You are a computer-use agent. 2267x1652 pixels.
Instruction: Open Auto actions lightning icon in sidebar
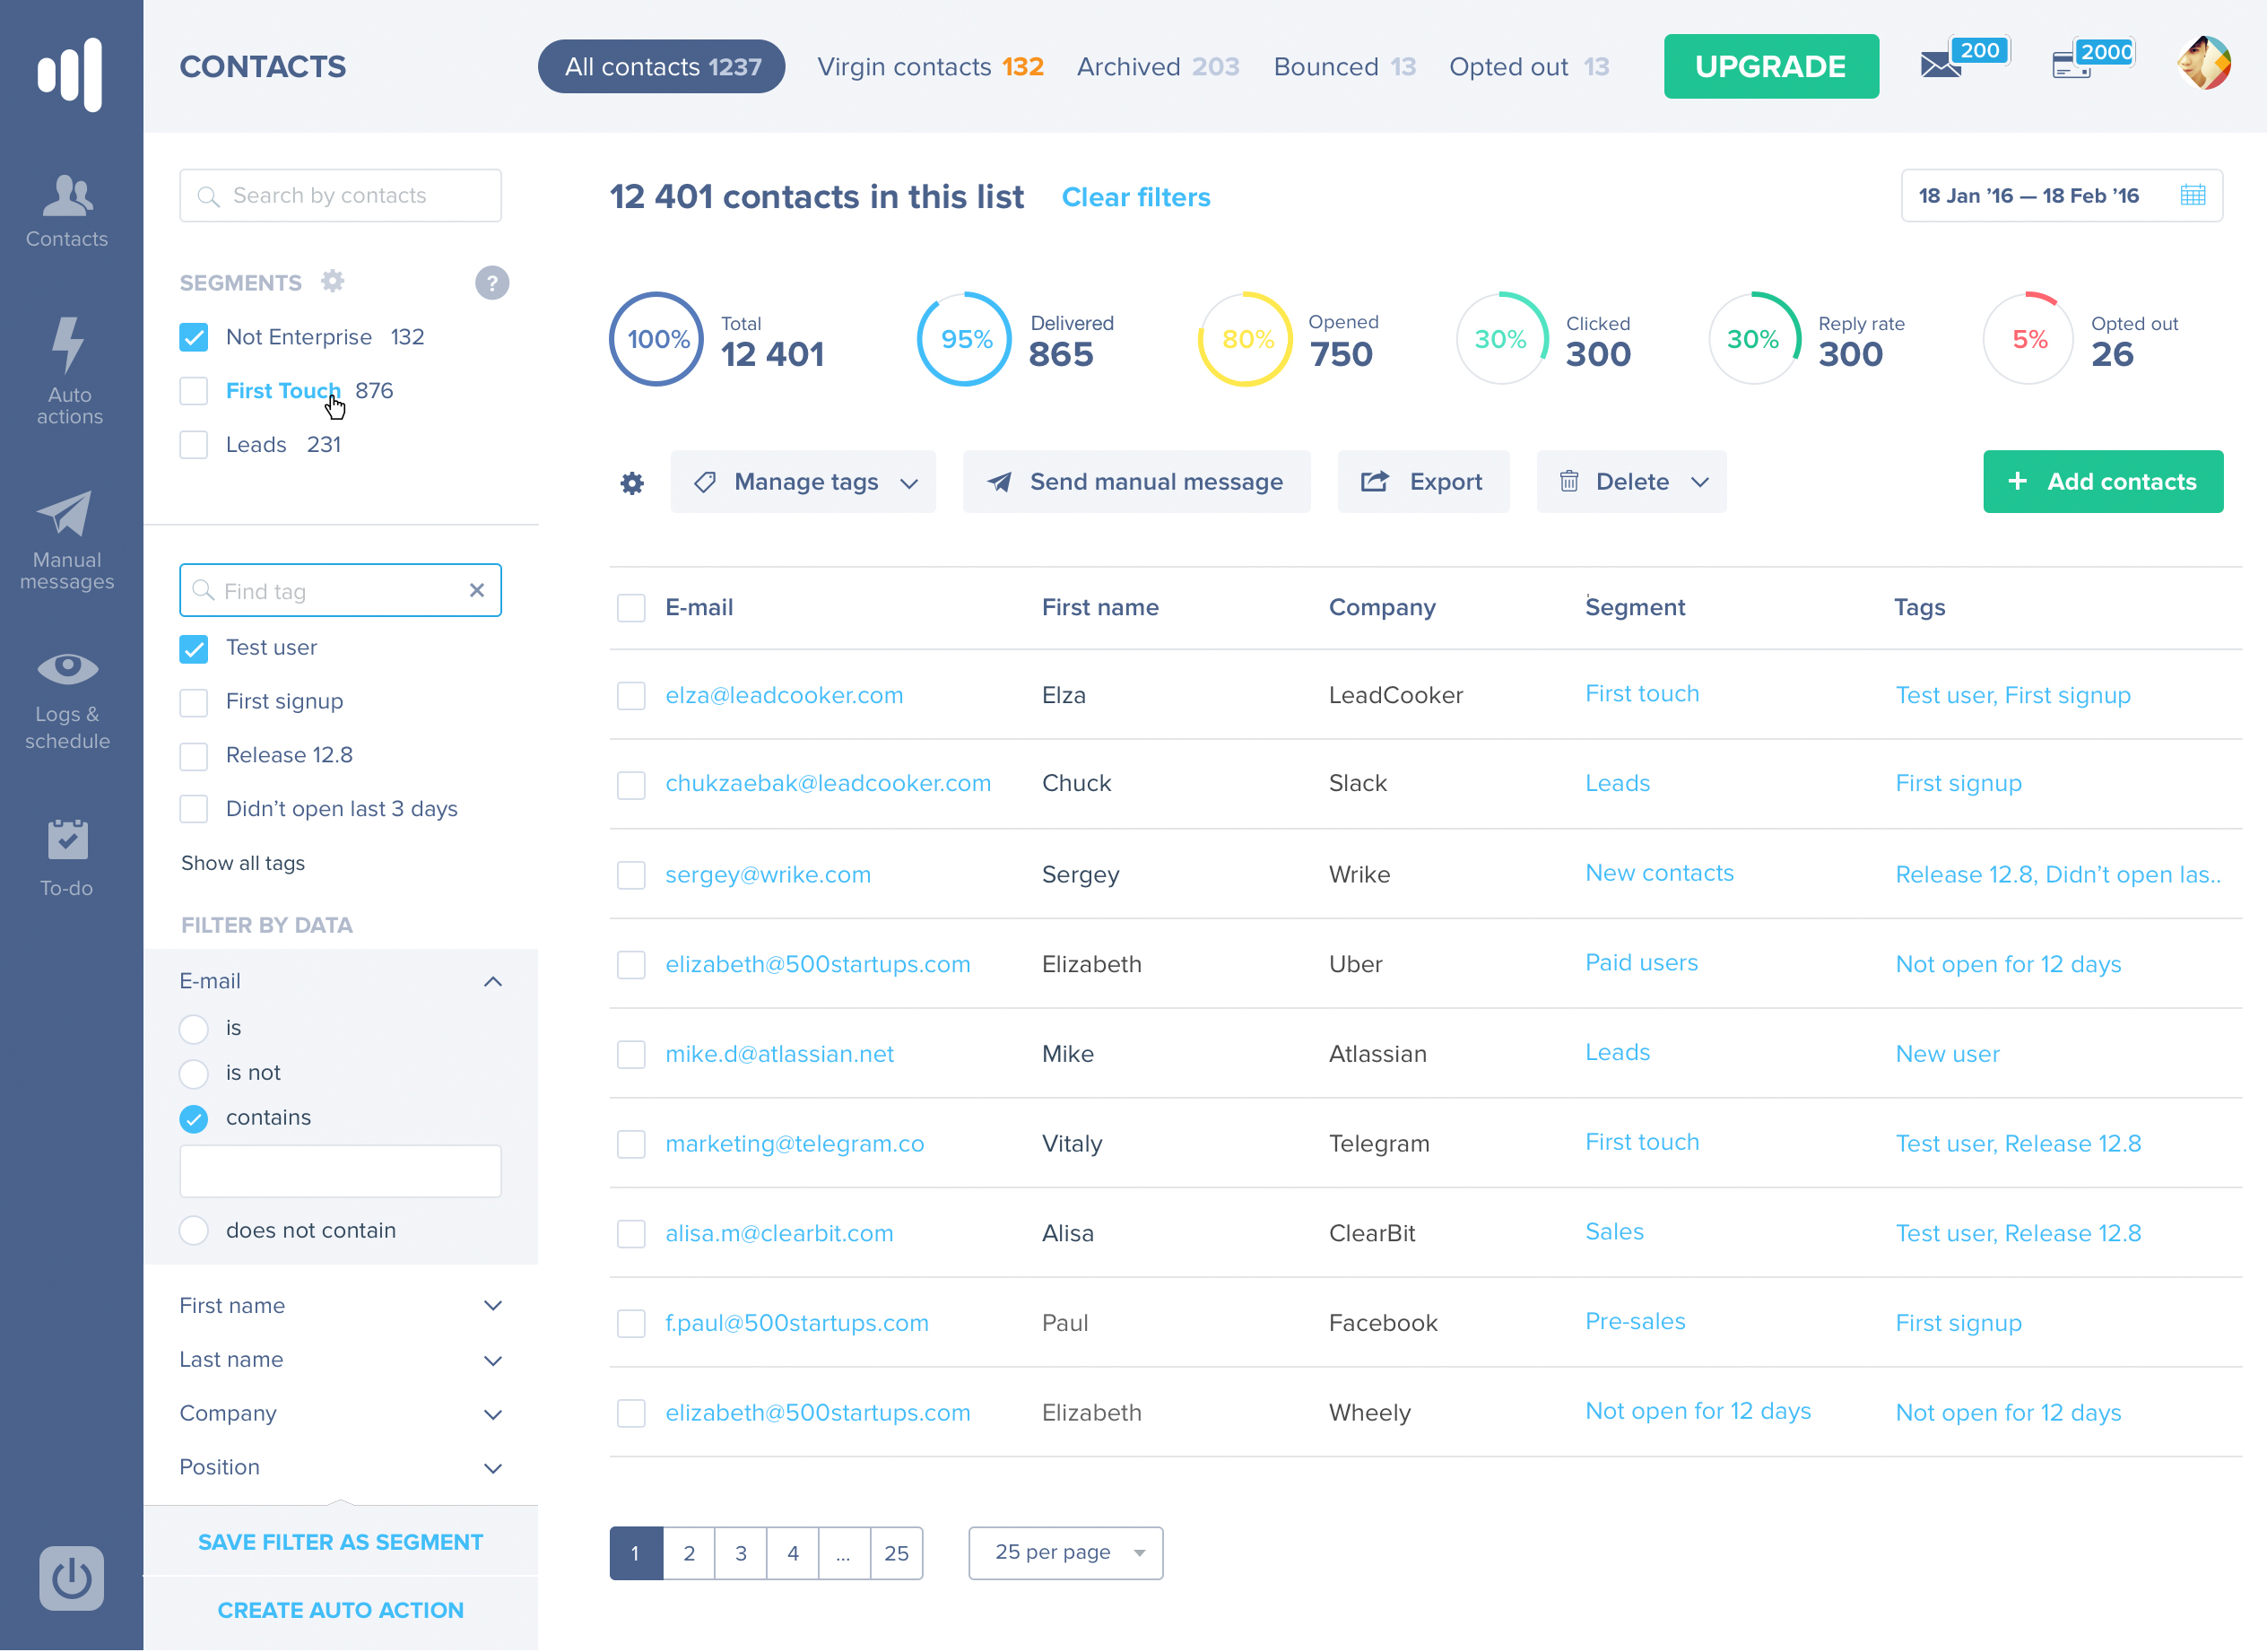[68, 346]
